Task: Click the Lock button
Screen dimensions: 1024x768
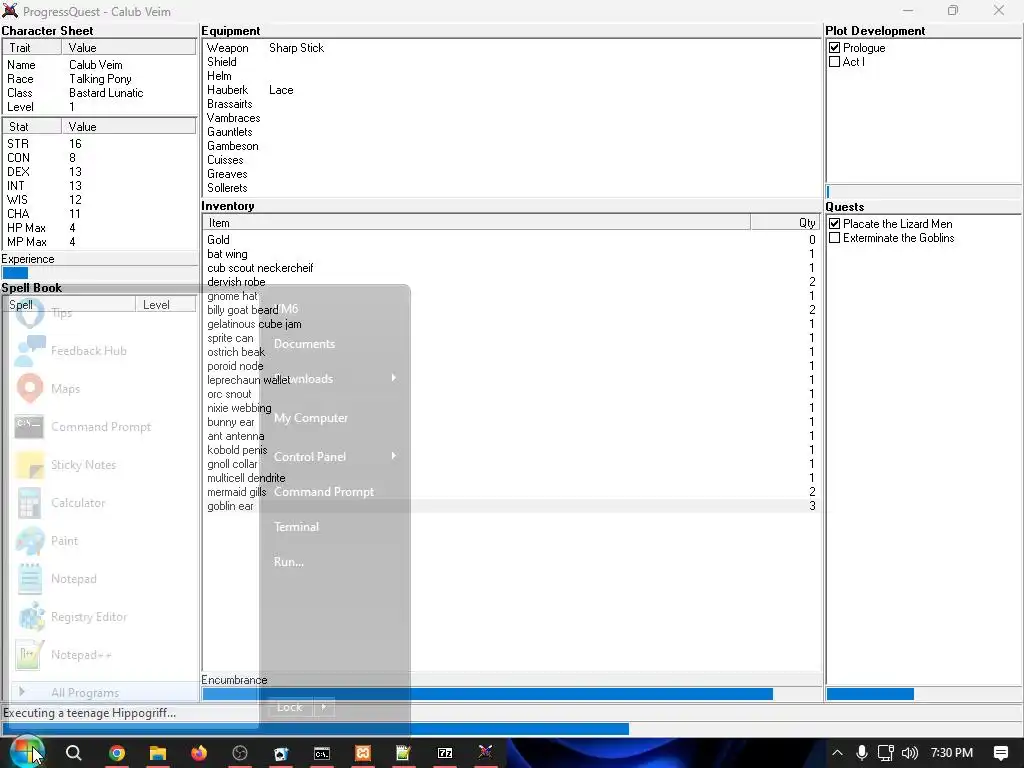Action: (289, 707)
